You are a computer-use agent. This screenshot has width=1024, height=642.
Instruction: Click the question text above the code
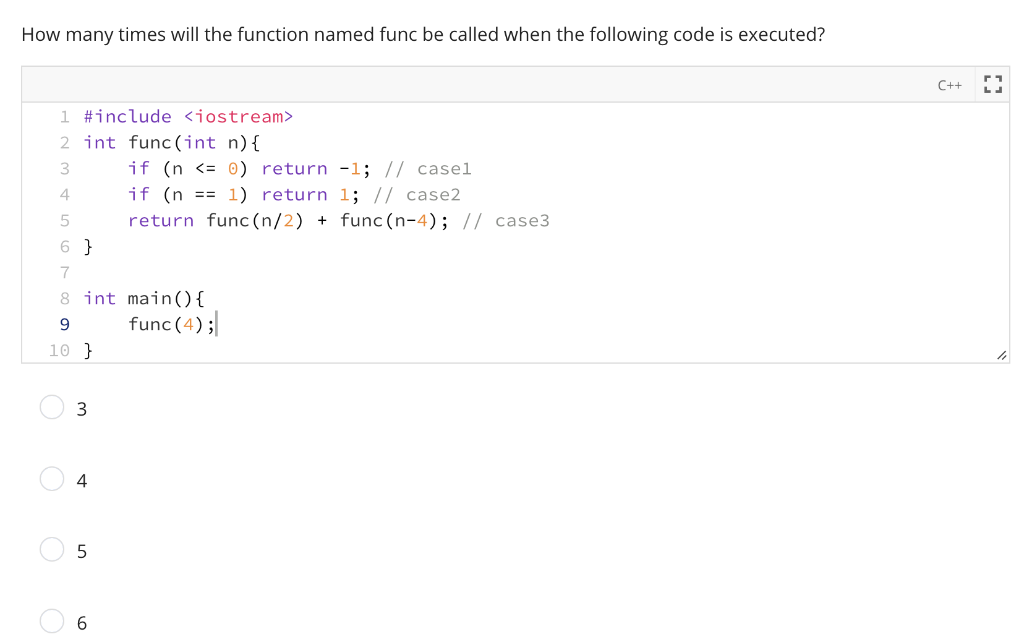click(422, 34)
